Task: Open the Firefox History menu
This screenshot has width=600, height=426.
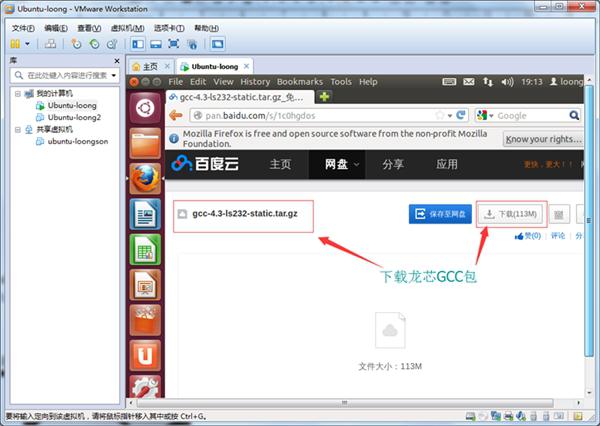Action: (255, 82)
